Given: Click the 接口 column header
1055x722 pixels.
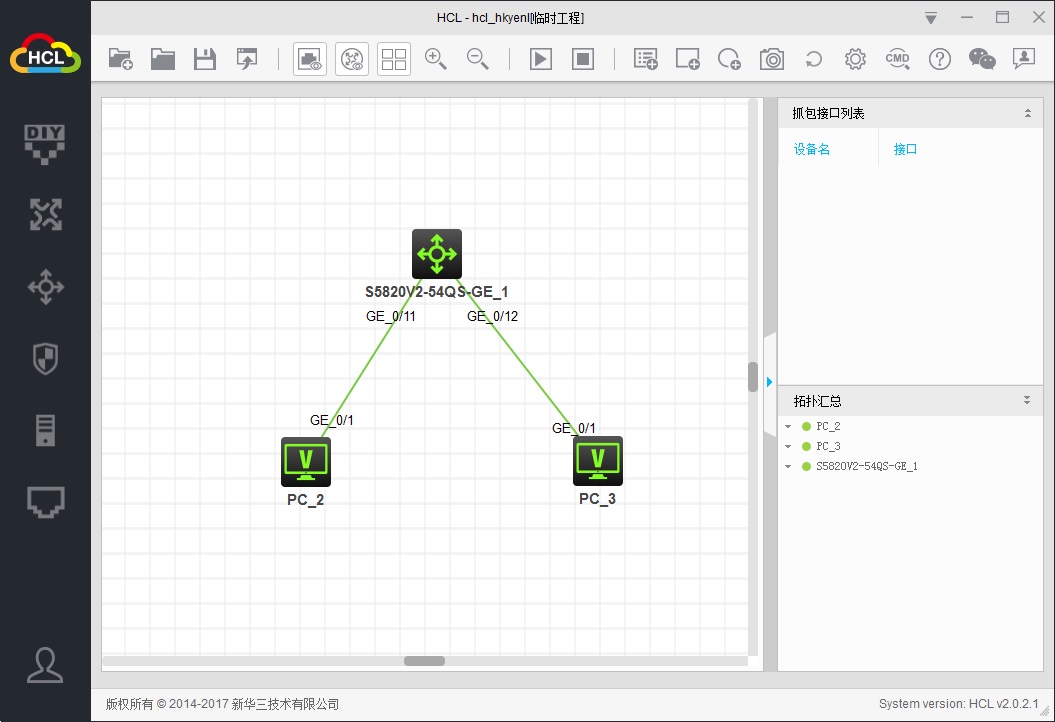Looking at the screenshot, I should tap(905, 149).
